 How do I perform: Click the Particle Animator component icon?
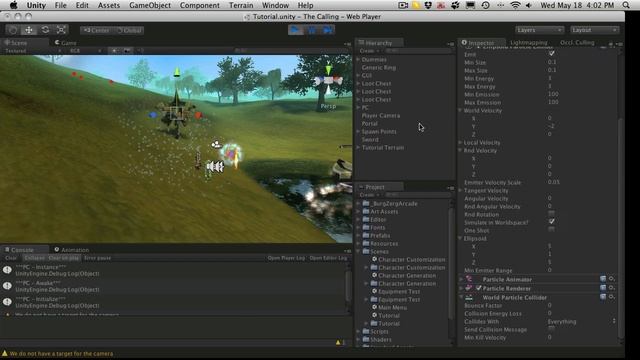[x=469, y=279]
